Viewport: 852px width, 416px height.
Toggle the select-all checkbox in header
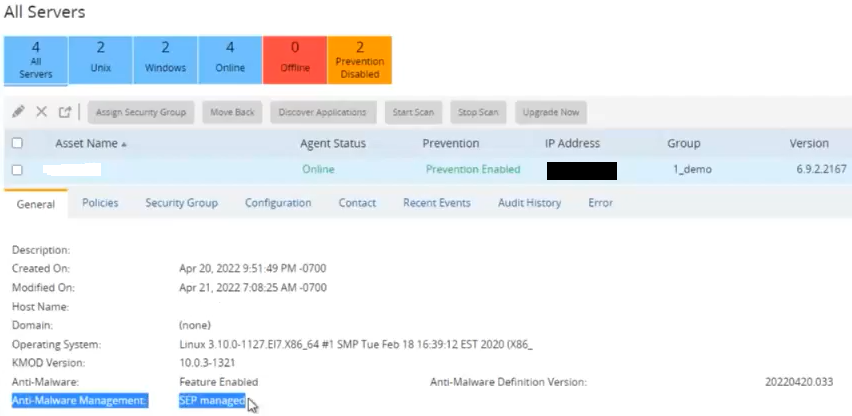(x=16, y=144)
